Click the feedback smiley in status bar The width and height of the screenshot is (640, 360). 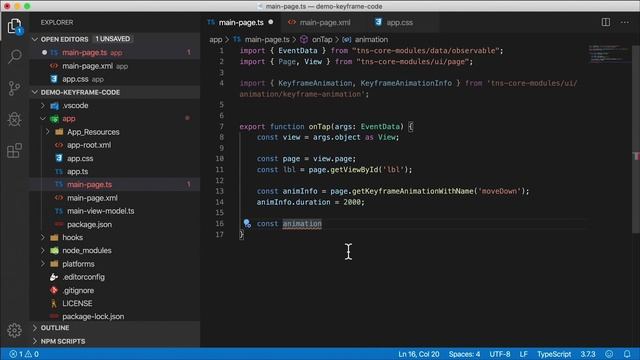(x=609, y=354)
